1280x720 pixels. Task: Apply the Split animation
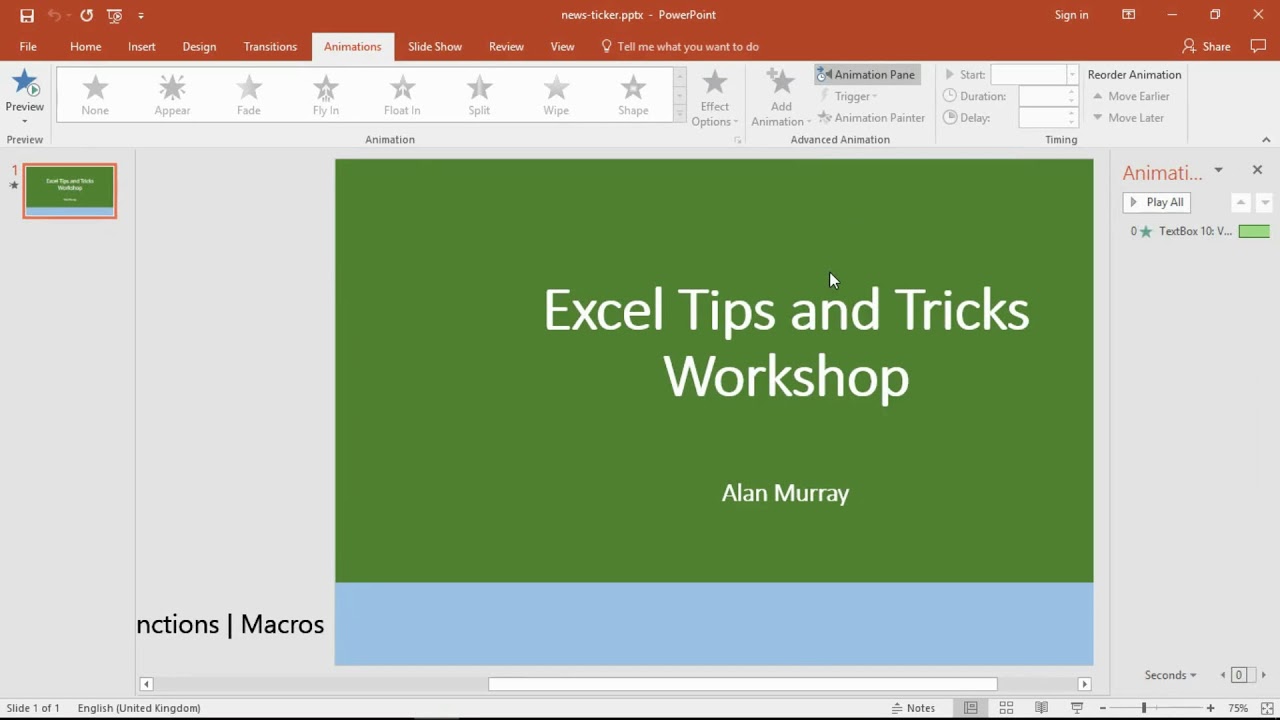tap(479, 95)
